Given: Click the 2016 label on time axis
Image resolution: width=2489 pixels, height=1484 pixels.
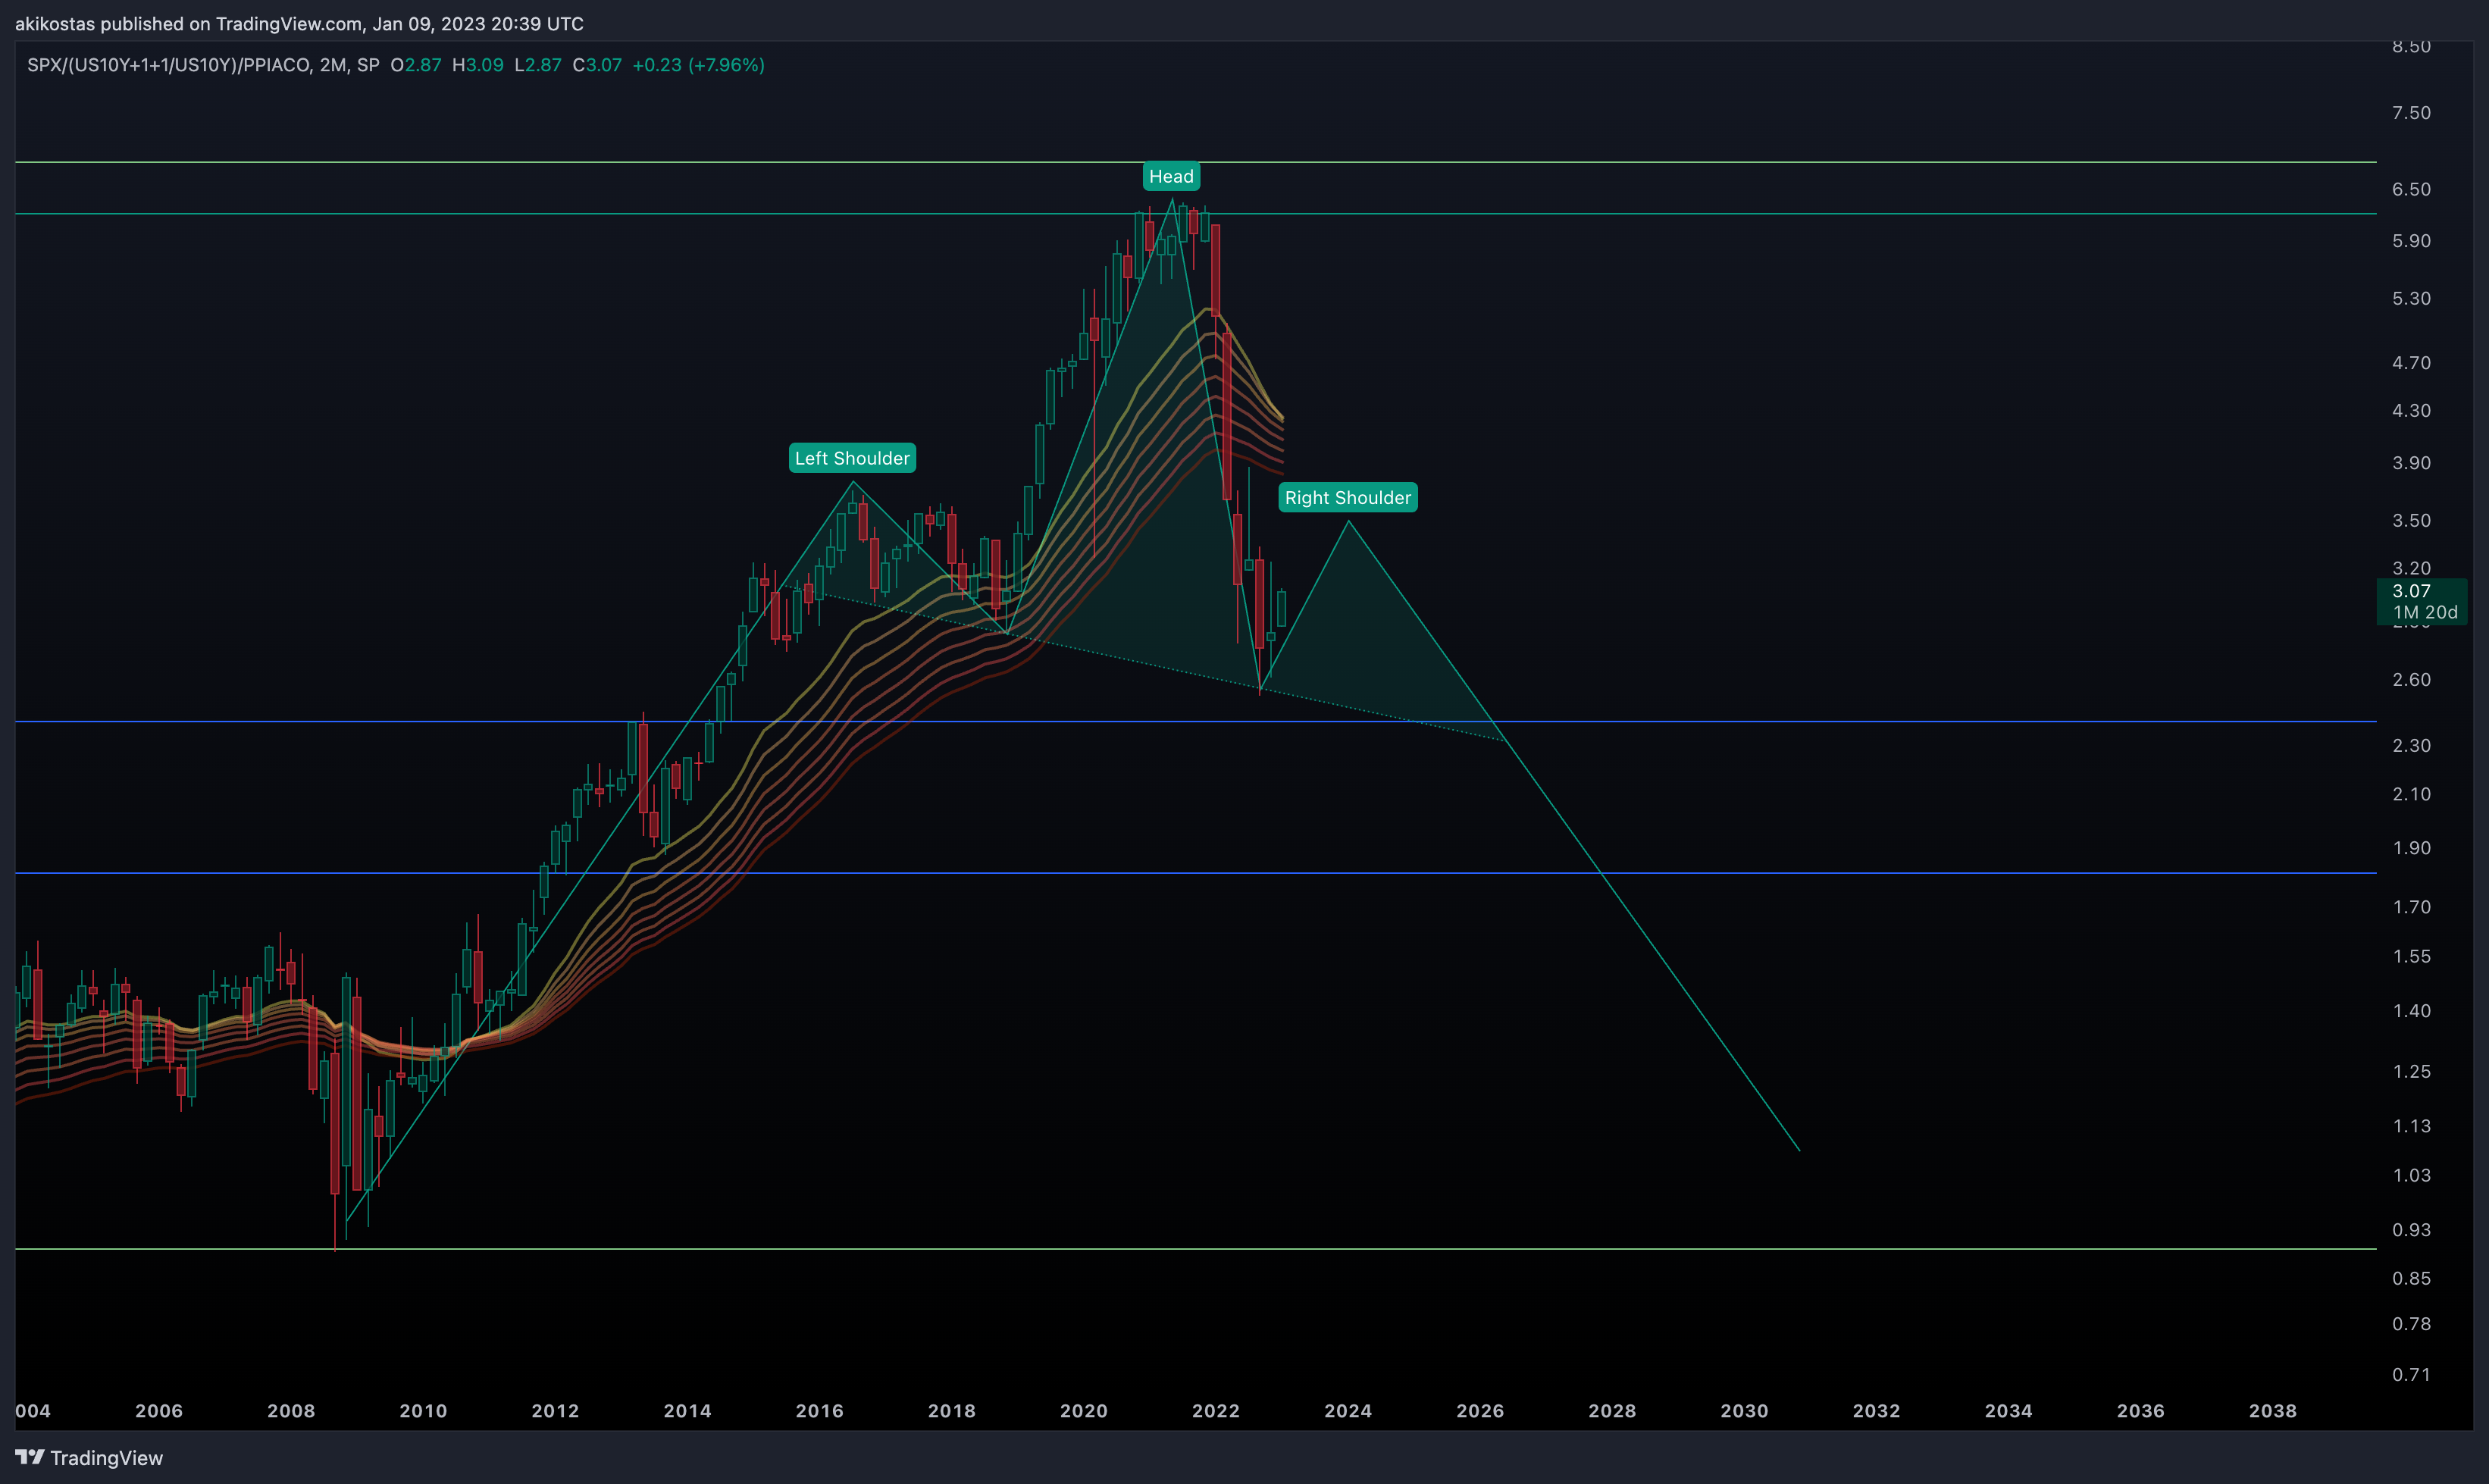Looking at the screenshot, I should click(820, 1410).
